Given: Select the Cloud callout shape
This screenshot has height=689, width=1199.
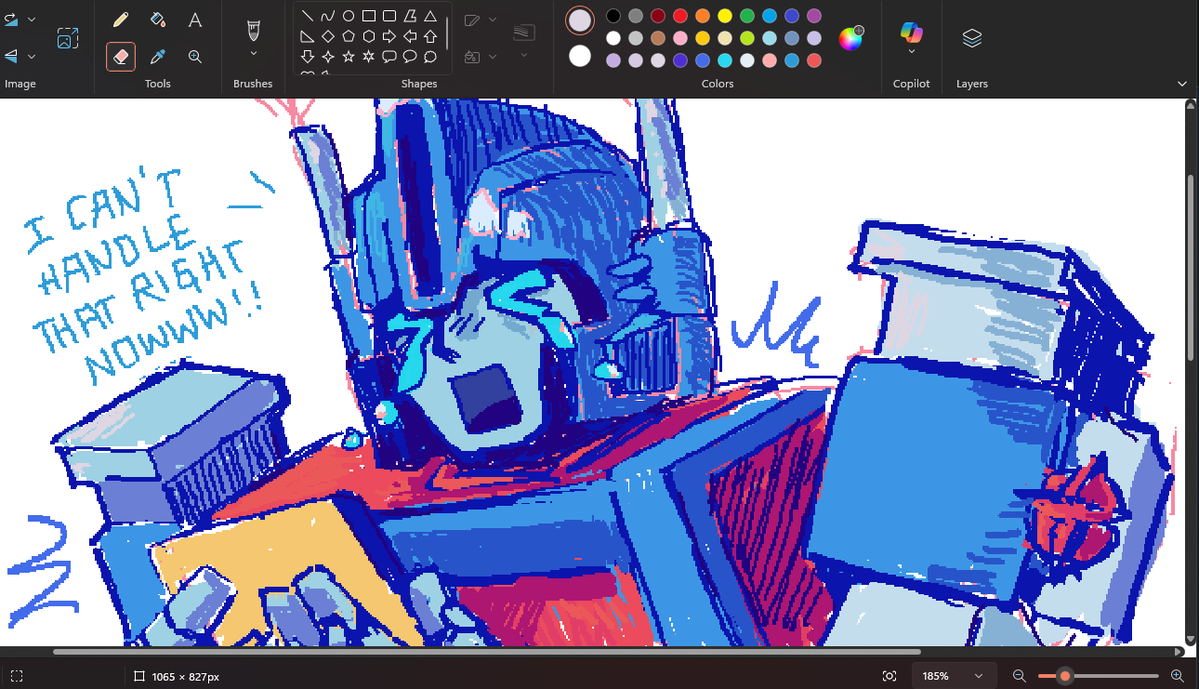Looking at the screenshot, I should 431,57.
